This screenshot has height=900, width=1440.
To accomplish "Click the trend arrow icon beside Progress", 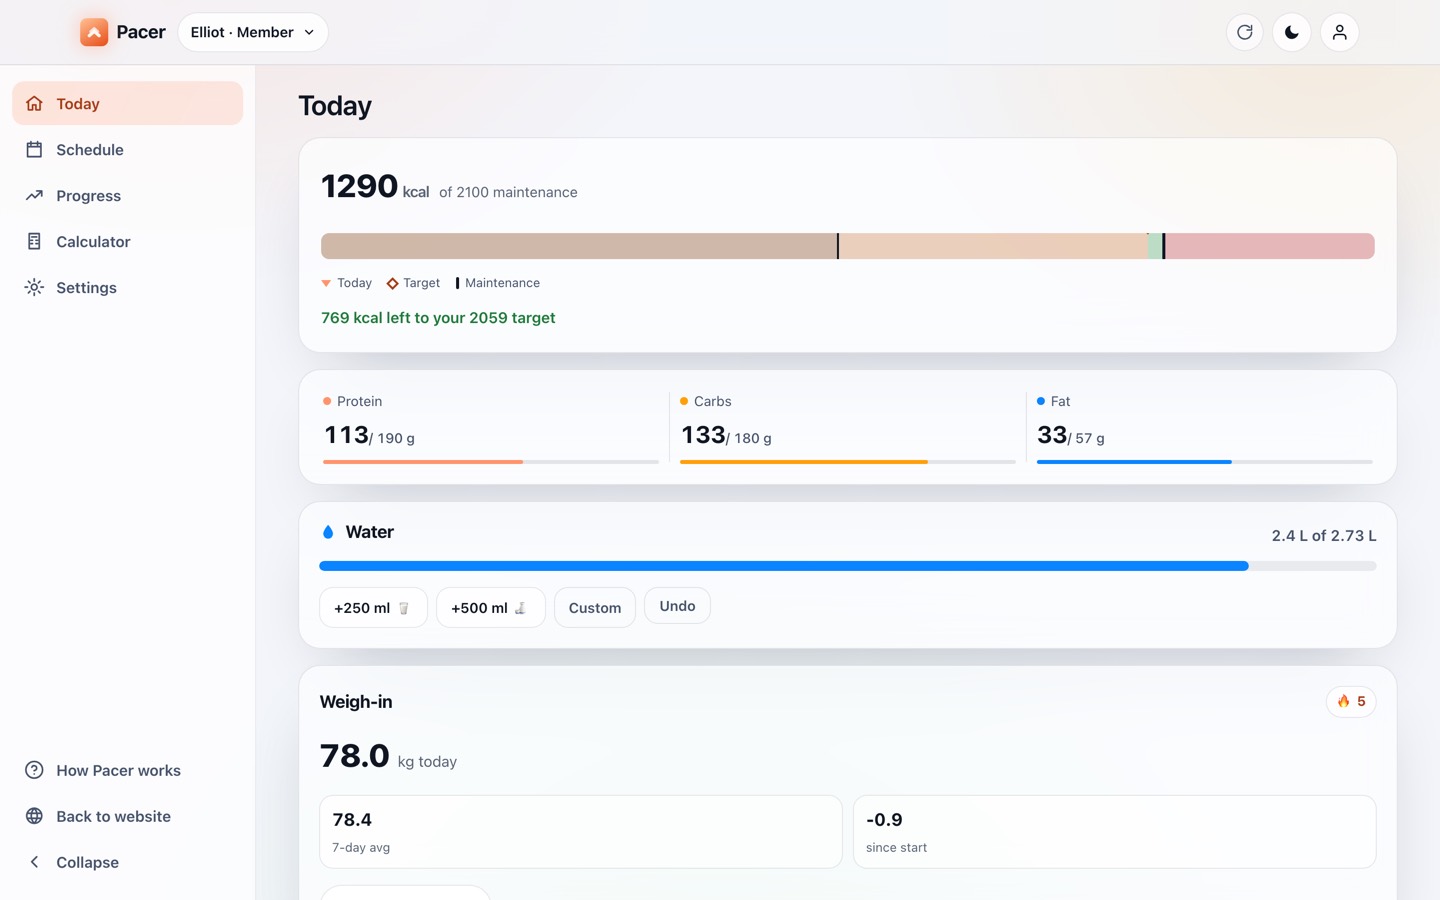I will click(34, 196).
